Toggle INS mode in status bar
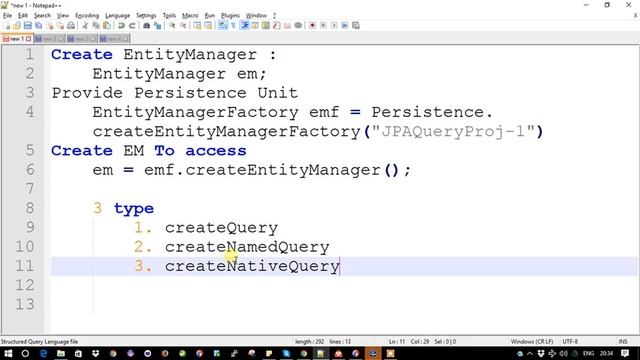Screen dimensions: 640x360 [623, 342]
